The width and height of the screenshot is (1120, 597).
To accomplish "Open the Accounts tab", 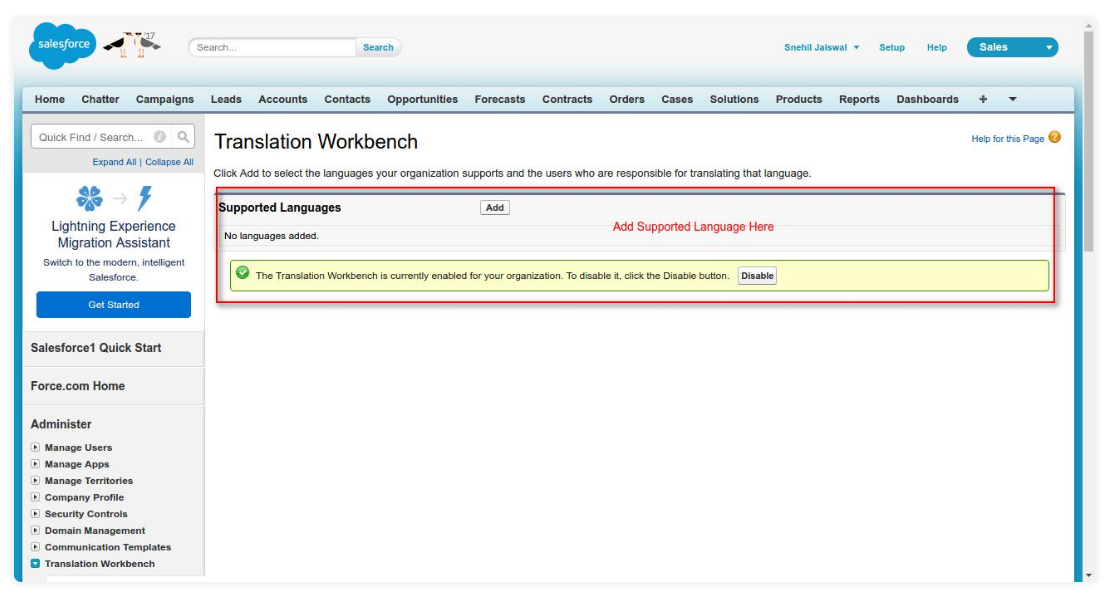I will (283, 99).
